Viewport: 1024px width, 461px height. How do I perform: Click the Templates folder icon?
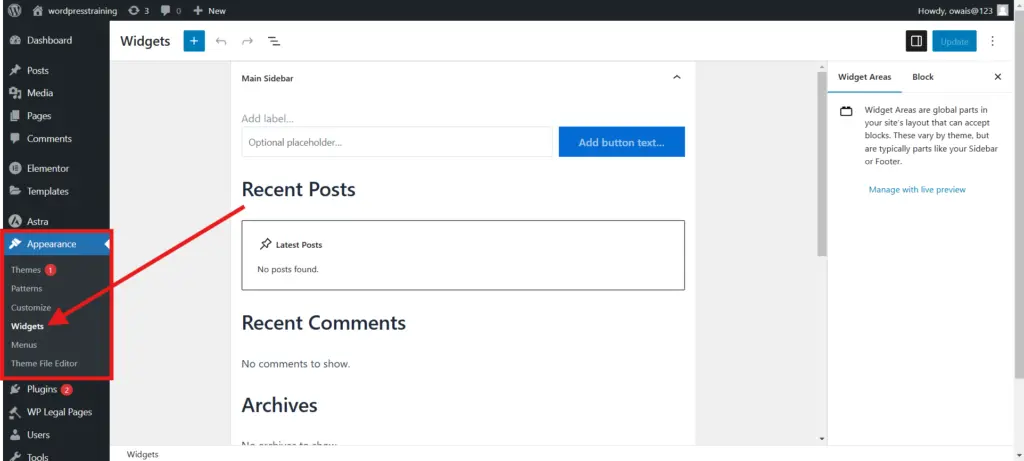tap(15, 191)
